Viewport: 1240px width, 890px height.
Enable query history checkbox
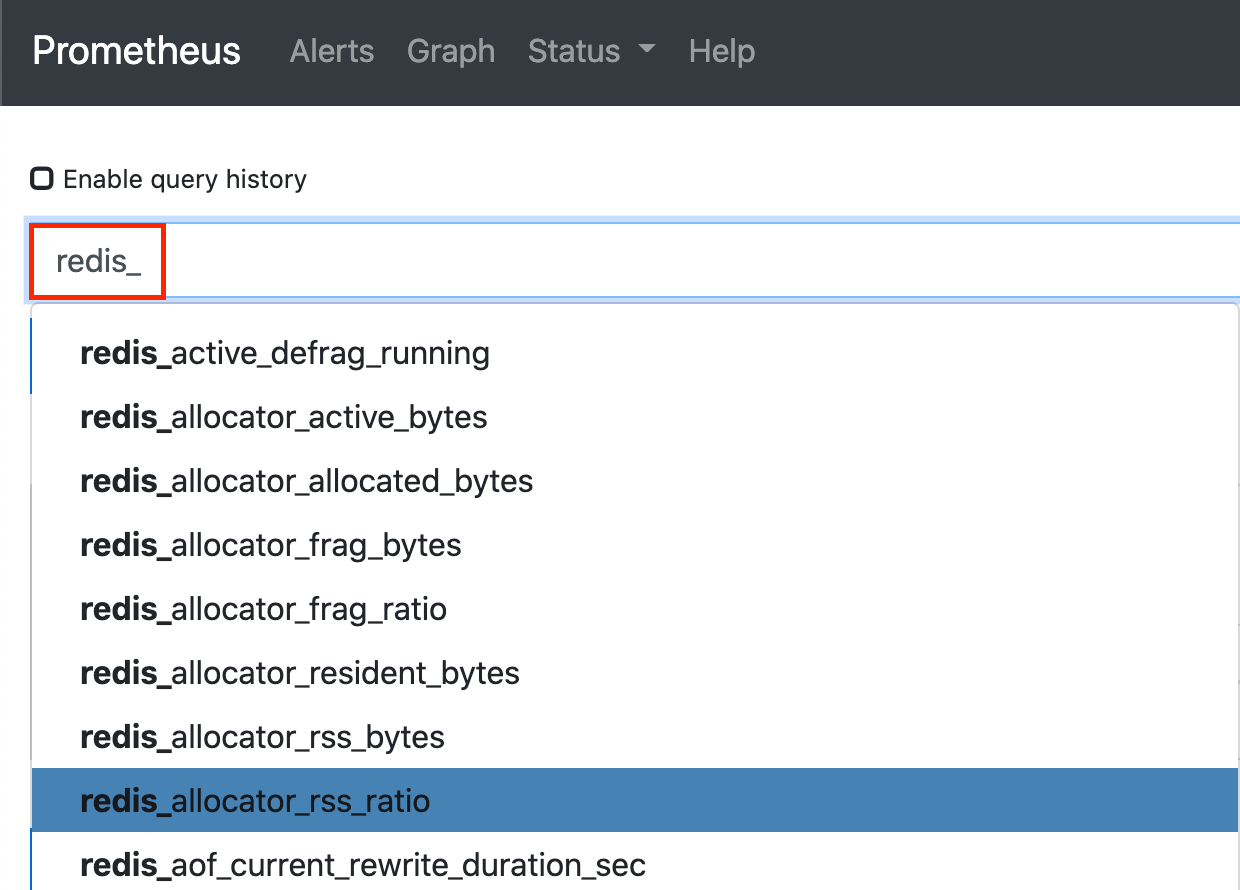(x=41, y=179)
